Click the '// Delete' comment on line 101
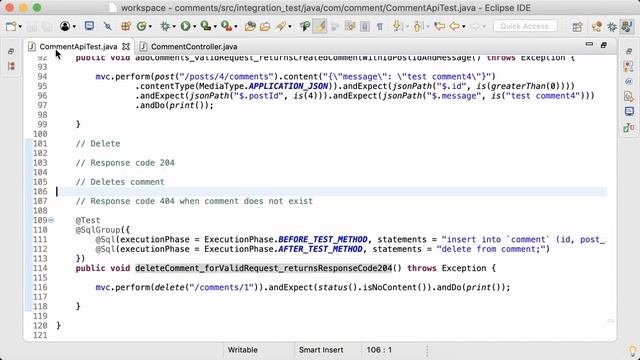 98,144
